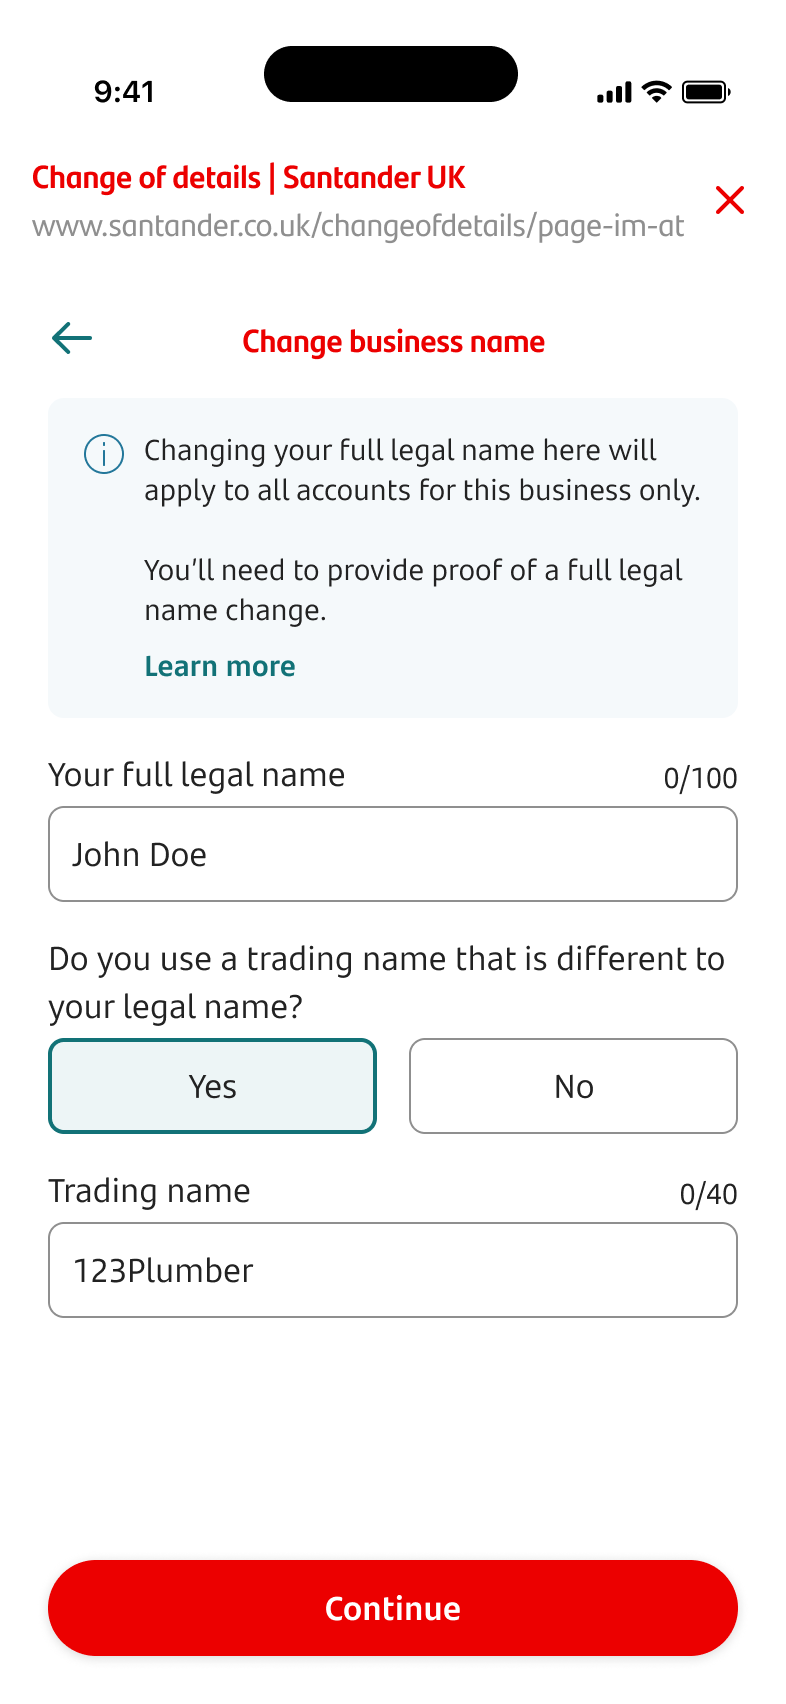Tap the 'Your full legal name' label

pyautogui.click(x=197, y=775)
